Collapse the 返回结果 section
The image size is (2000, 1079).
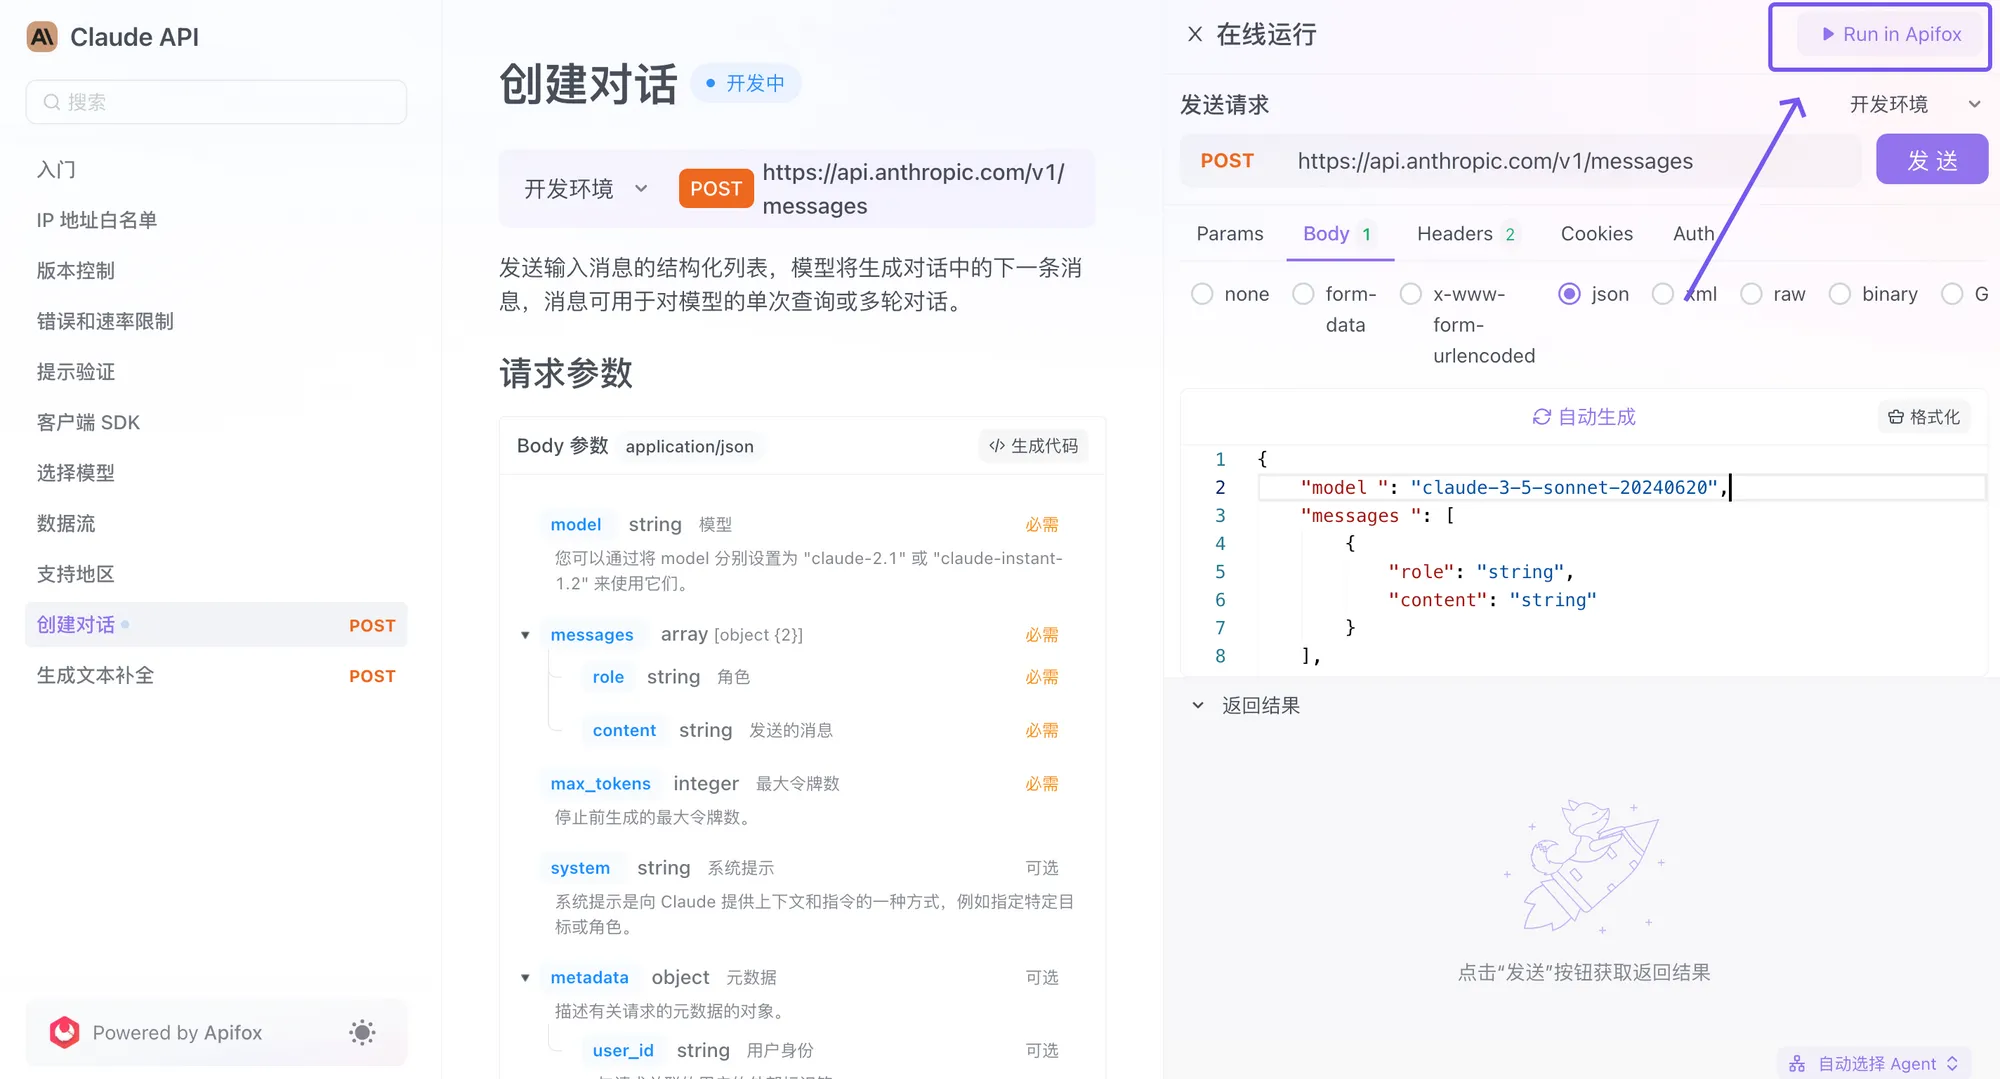(x=1198, y=705)
